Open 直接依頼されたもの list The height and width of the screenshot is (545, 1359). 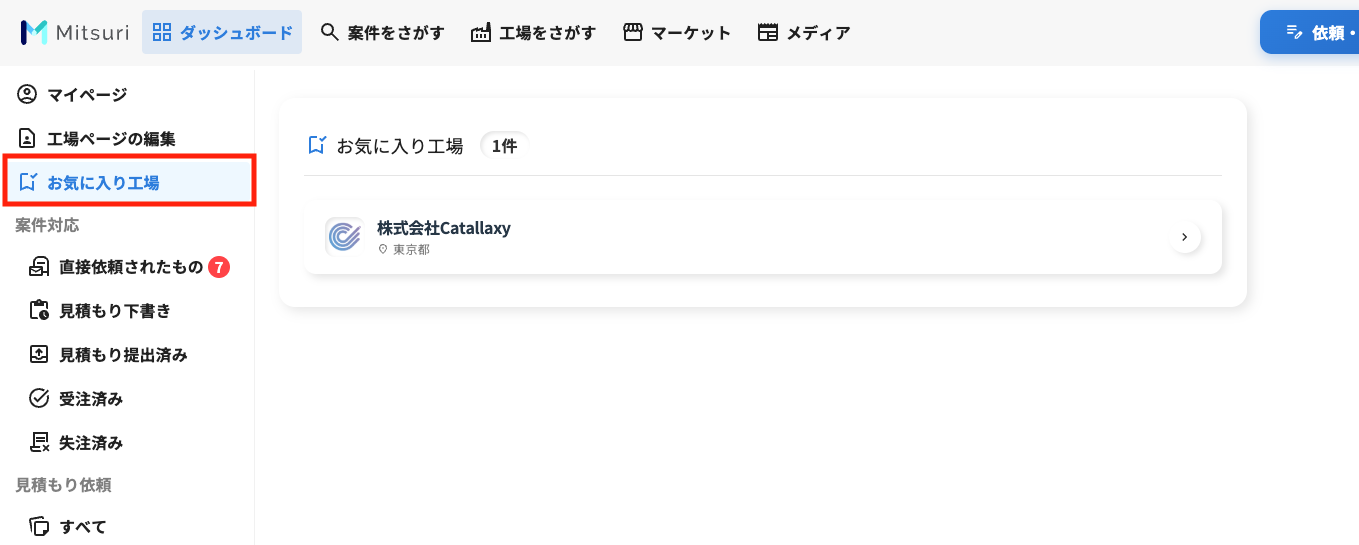click(130, 267)
